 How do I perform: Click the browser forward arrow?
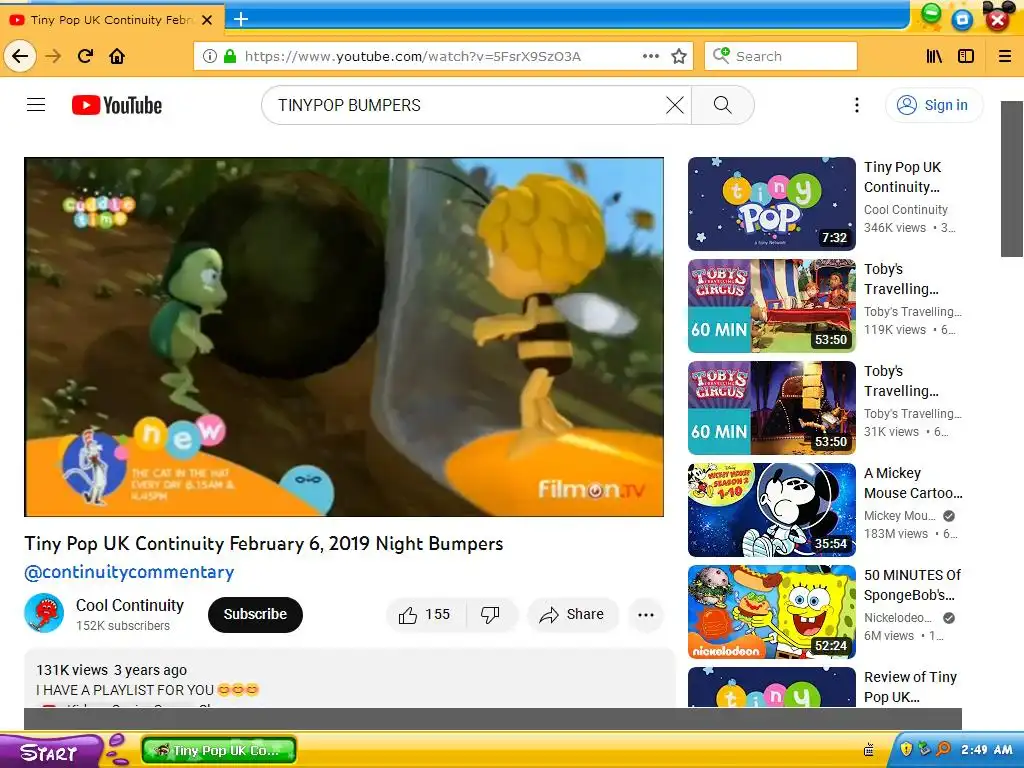tap(54, 56)
